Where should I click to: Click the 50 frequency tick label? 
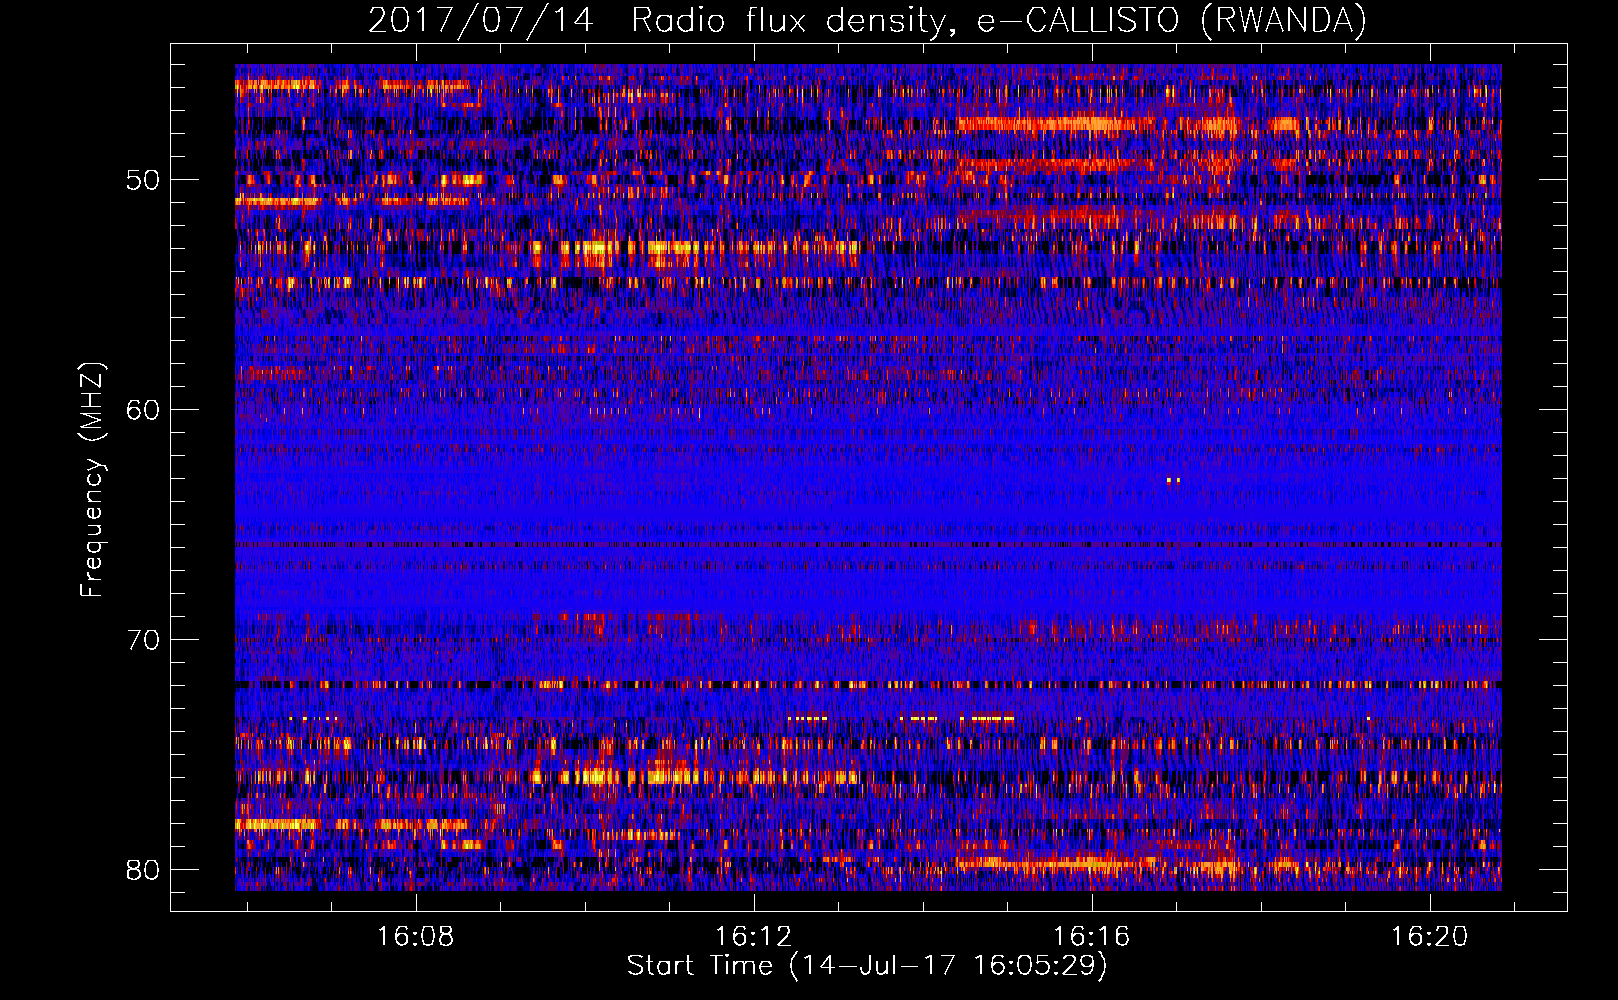tap(143, 181)
